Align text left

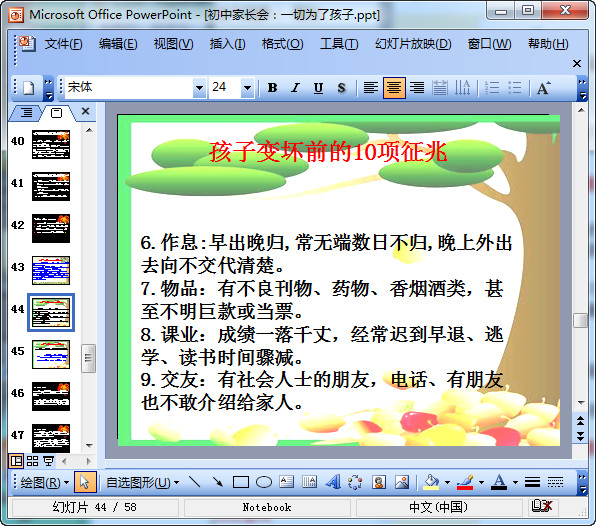pyautogui.click(x=371, y=88)
